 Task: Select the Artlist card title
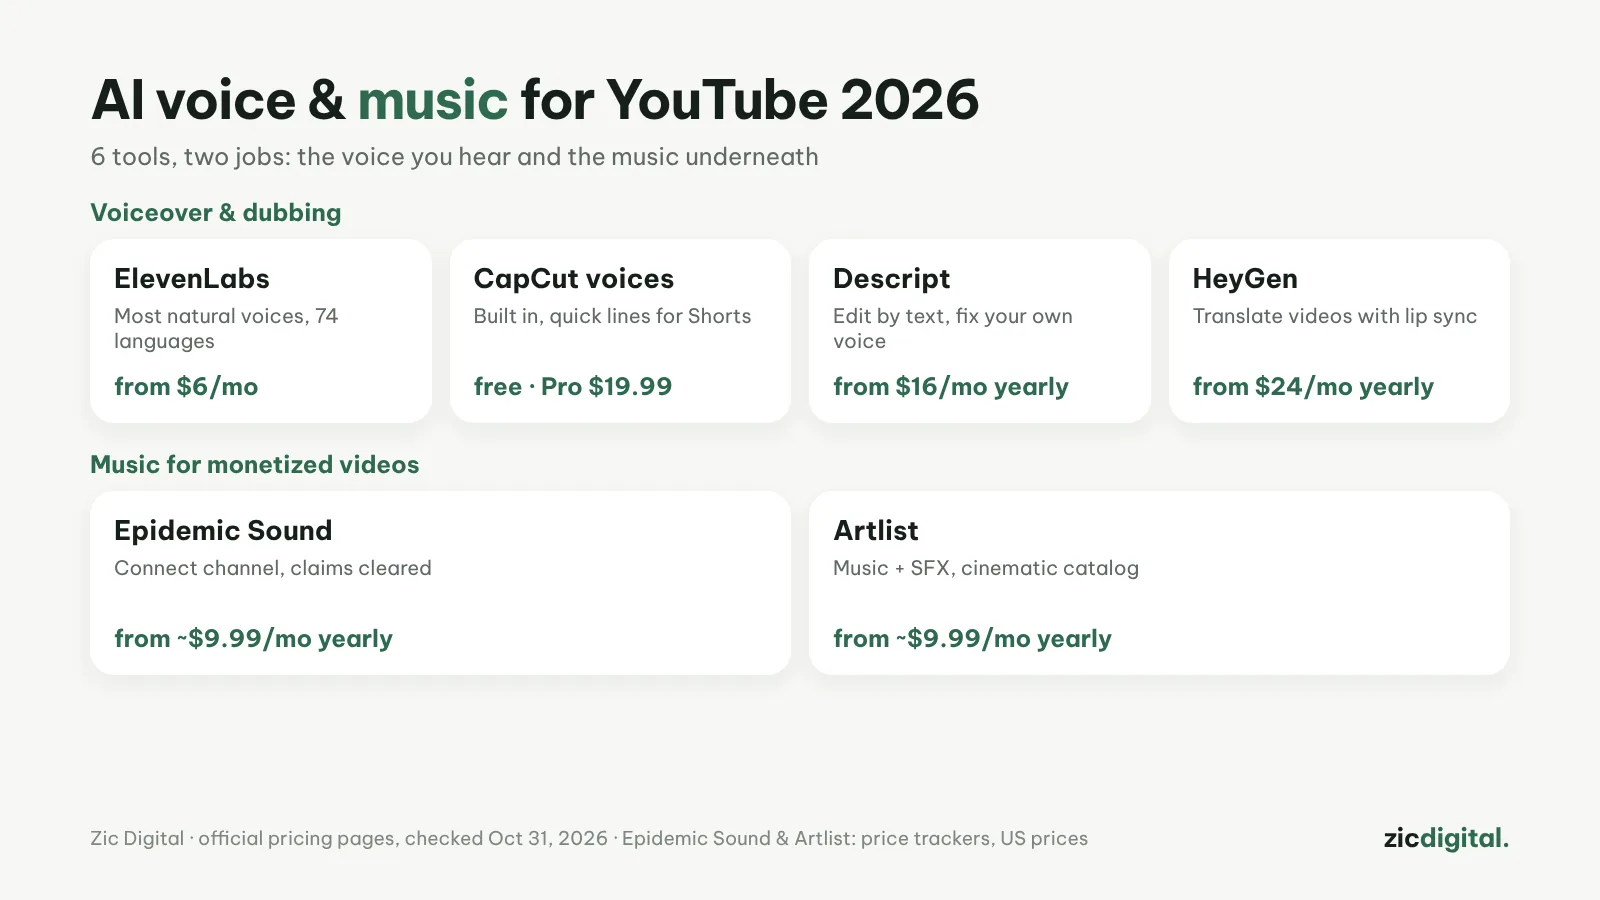(x=876, y=530)
